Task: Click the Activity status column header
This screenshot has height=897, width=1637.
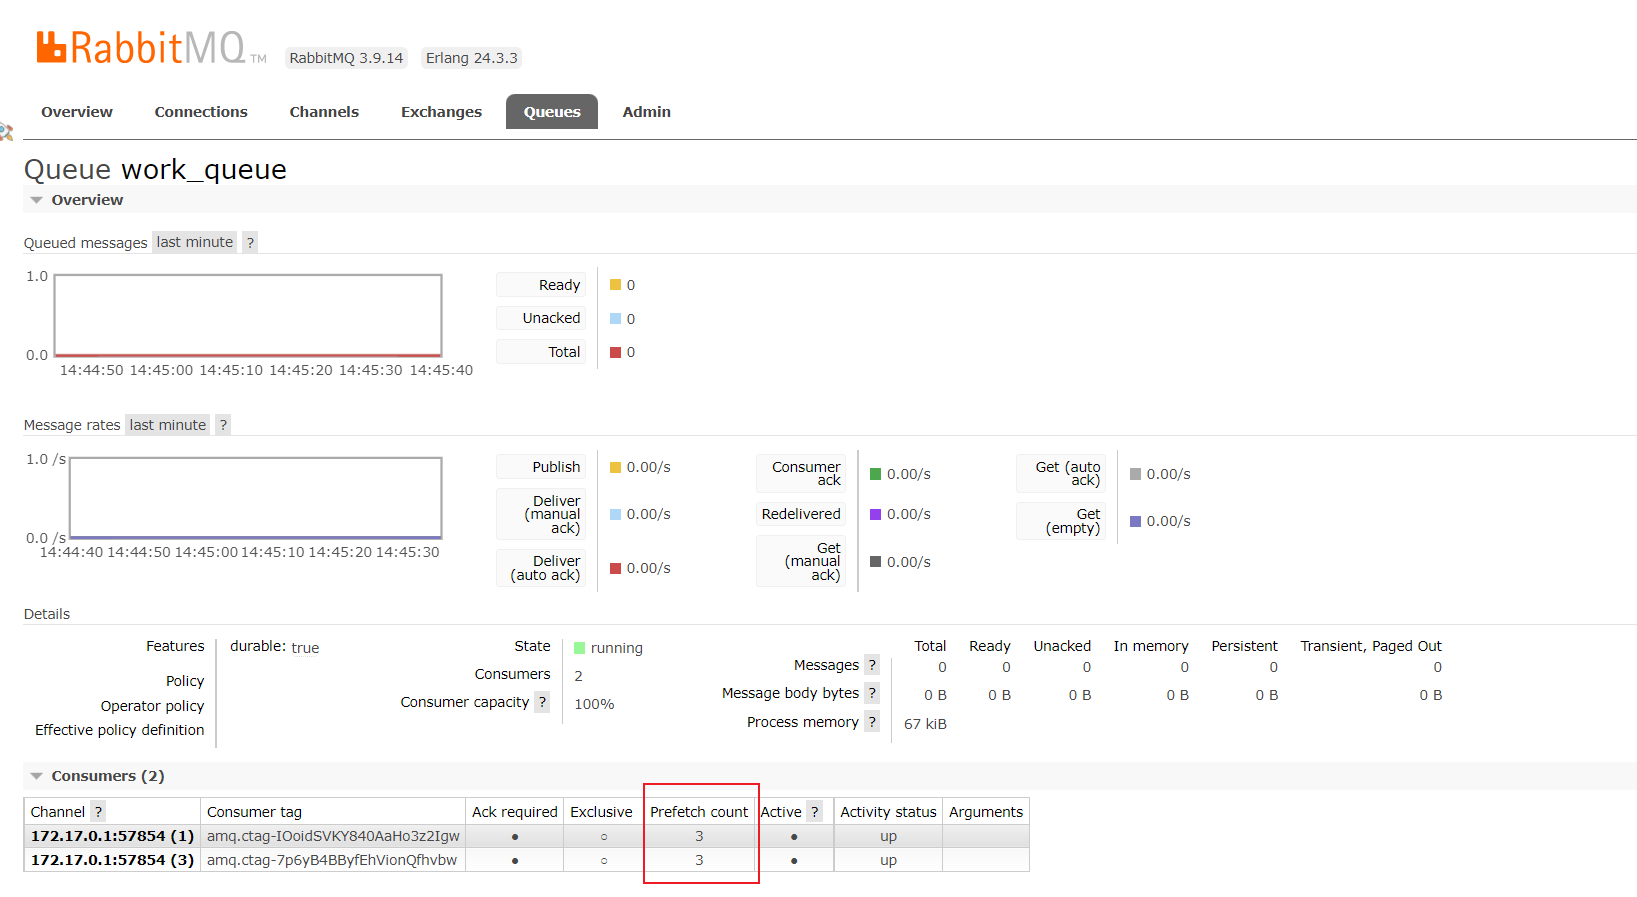Action: 888,812
